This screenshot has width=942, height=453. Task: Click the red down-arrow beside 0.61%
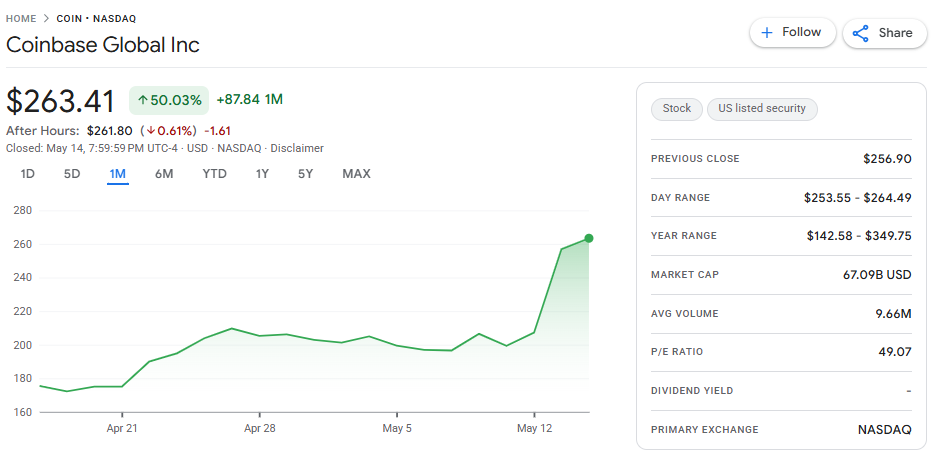click(151, 131)
